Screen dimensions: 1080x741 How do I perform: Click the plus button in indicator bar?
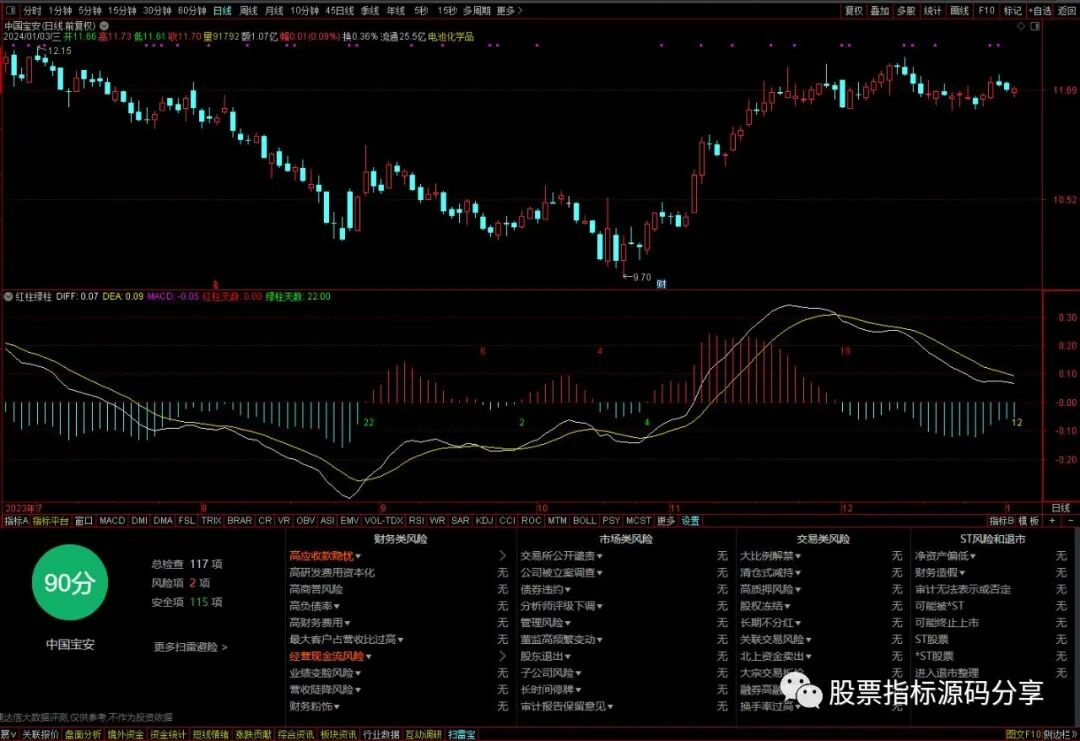point(1052,521)
